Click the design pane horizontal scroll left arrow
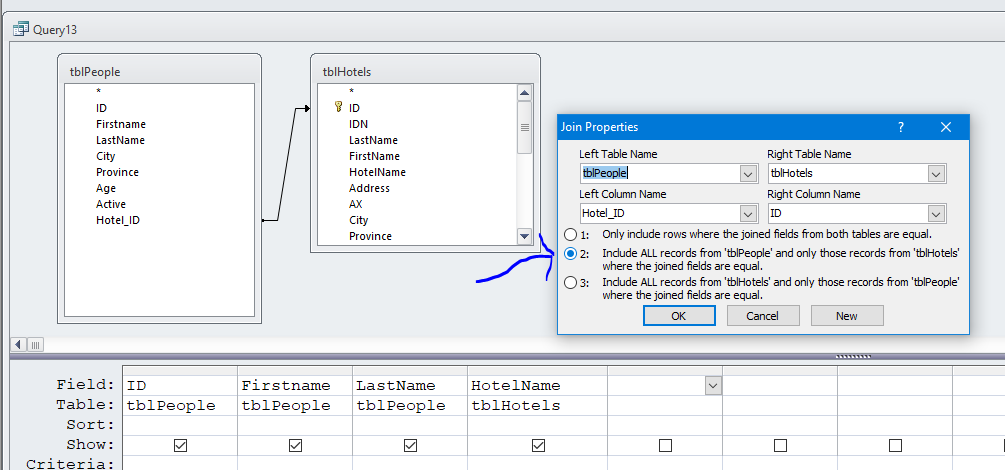Image resolution: width=1005 pixels, height=470 pixels. (x=19, y=344)
